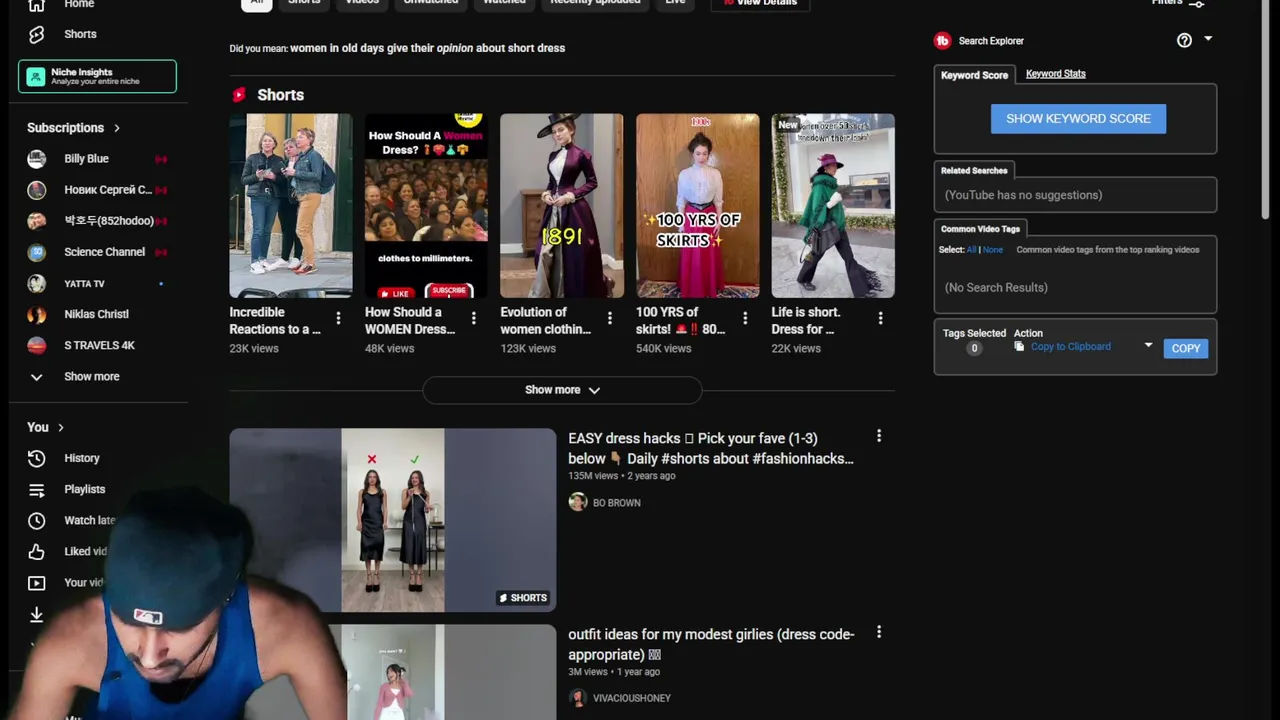Viewport: 1280px width, 720px height.
Task: Open options menu for '100 YRS of skirts' short
Action: tap(745, 318)
